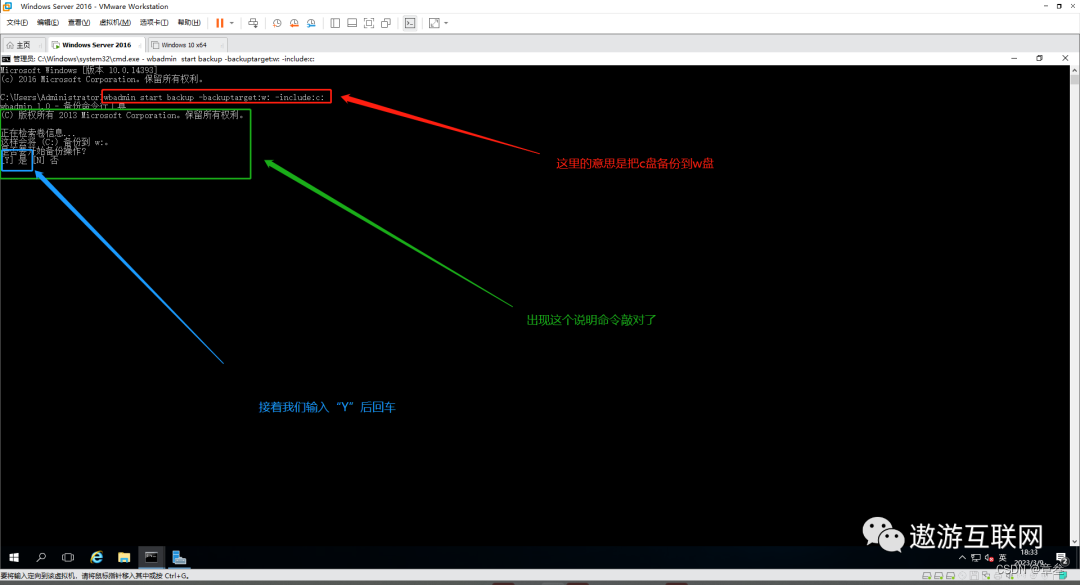Minimize the cmd window
Viewport: 1080px width, 585px height.
(x=1014, y=59)
